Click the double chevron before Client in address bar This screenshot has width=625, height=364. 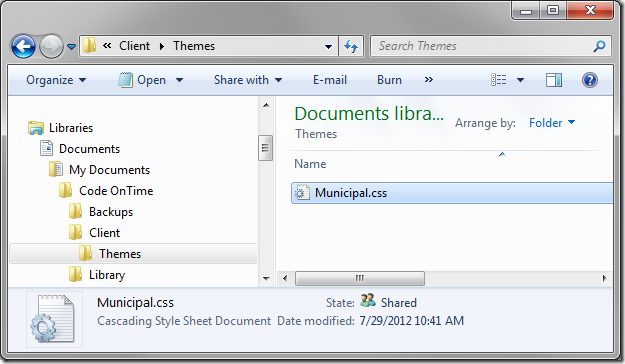click(x=107, y=46)
